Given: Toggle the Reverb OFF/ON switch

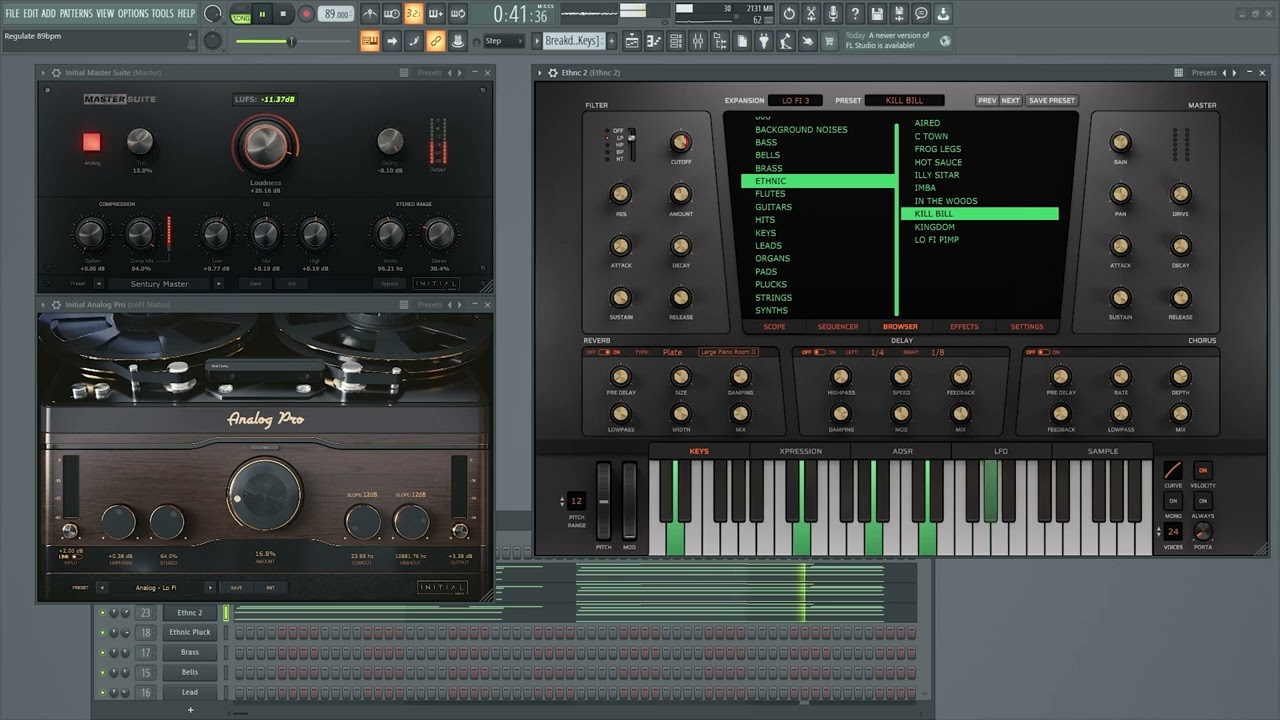Looking at the screenshot, I should [x=603, y=352].
